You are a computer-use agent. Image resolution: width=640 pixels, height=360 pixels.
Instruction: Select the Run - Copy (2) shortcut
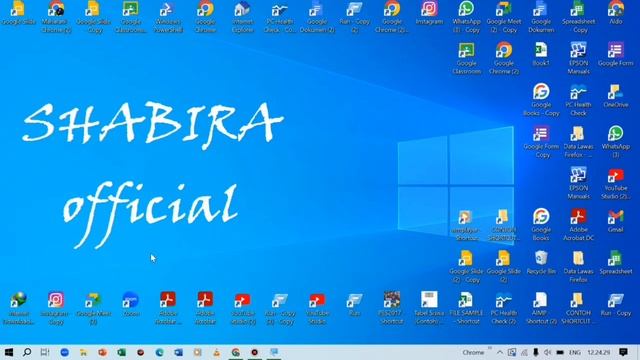(355, 16)
